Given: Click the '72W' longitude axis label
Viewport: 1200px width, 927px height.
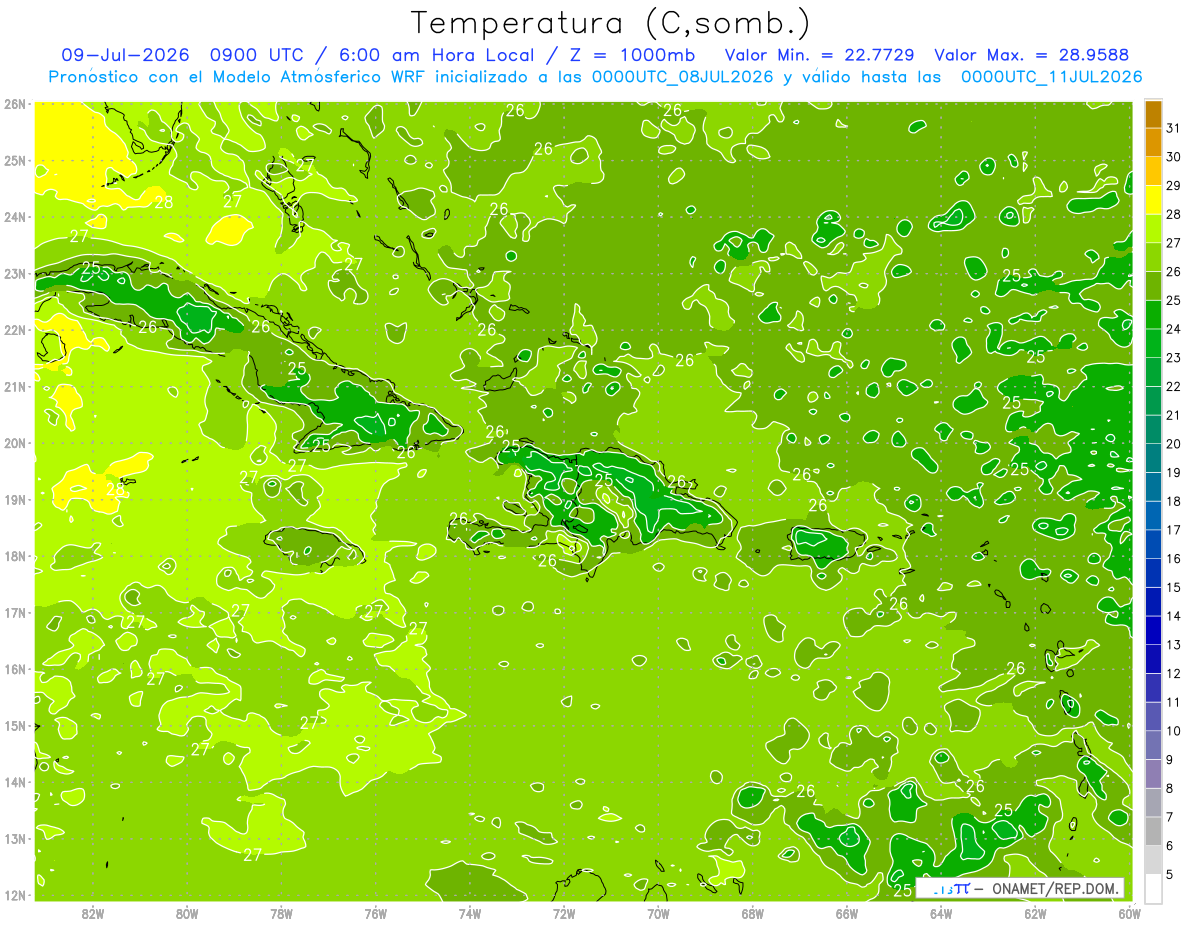Looking at the screenshot, I should pos(564,913).
